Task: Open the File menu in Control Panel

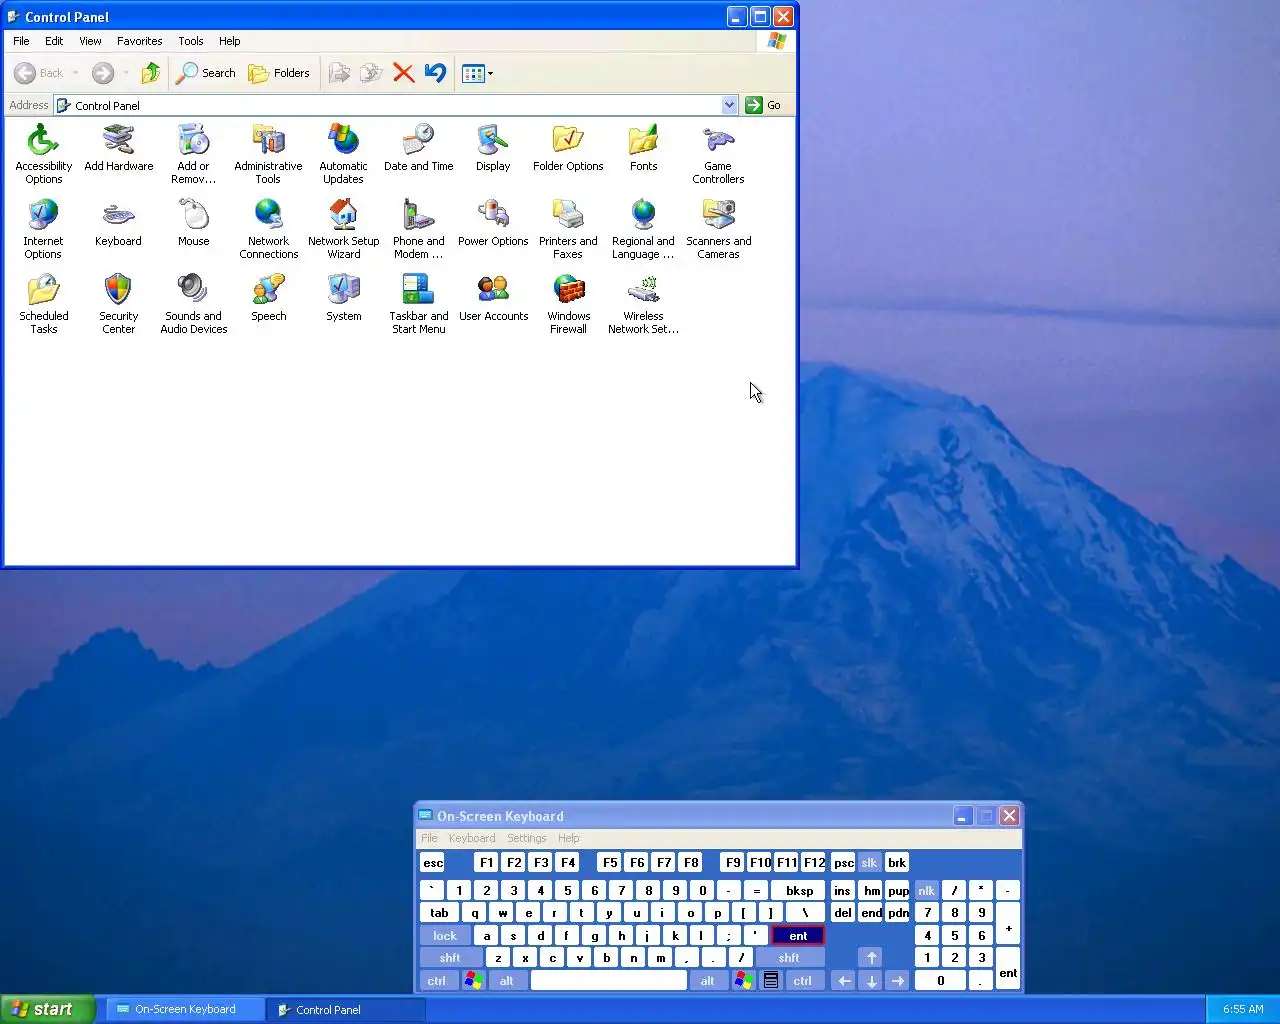Action: (21, 41)
